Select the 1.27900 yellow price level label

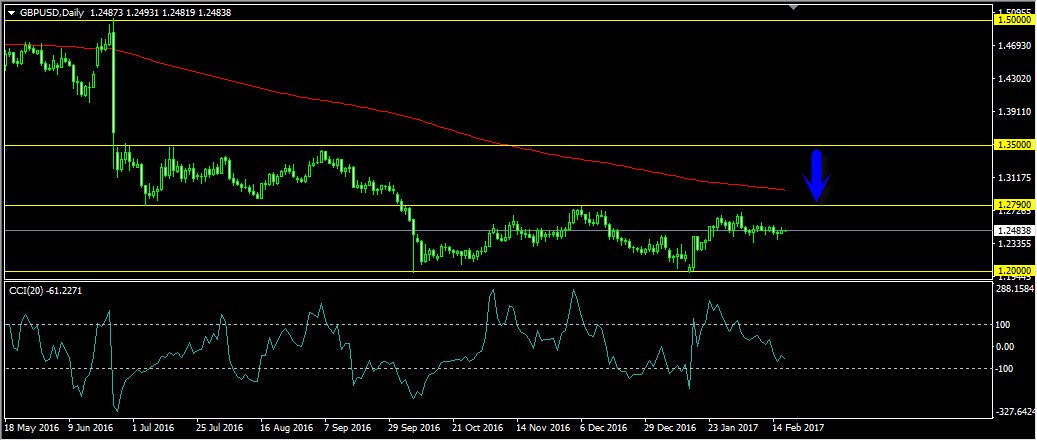pos(1014,205)
